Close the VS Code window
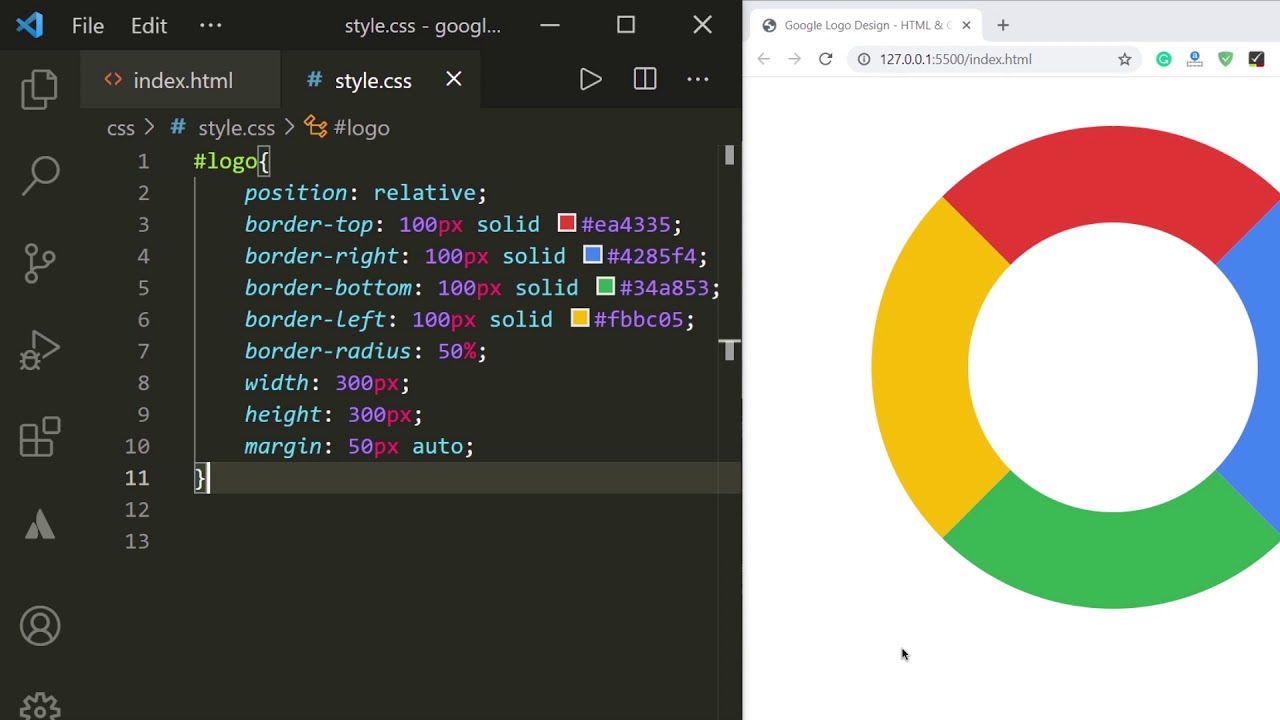The height and width of the screenshot is (720, 1280). tap(703, 25)
